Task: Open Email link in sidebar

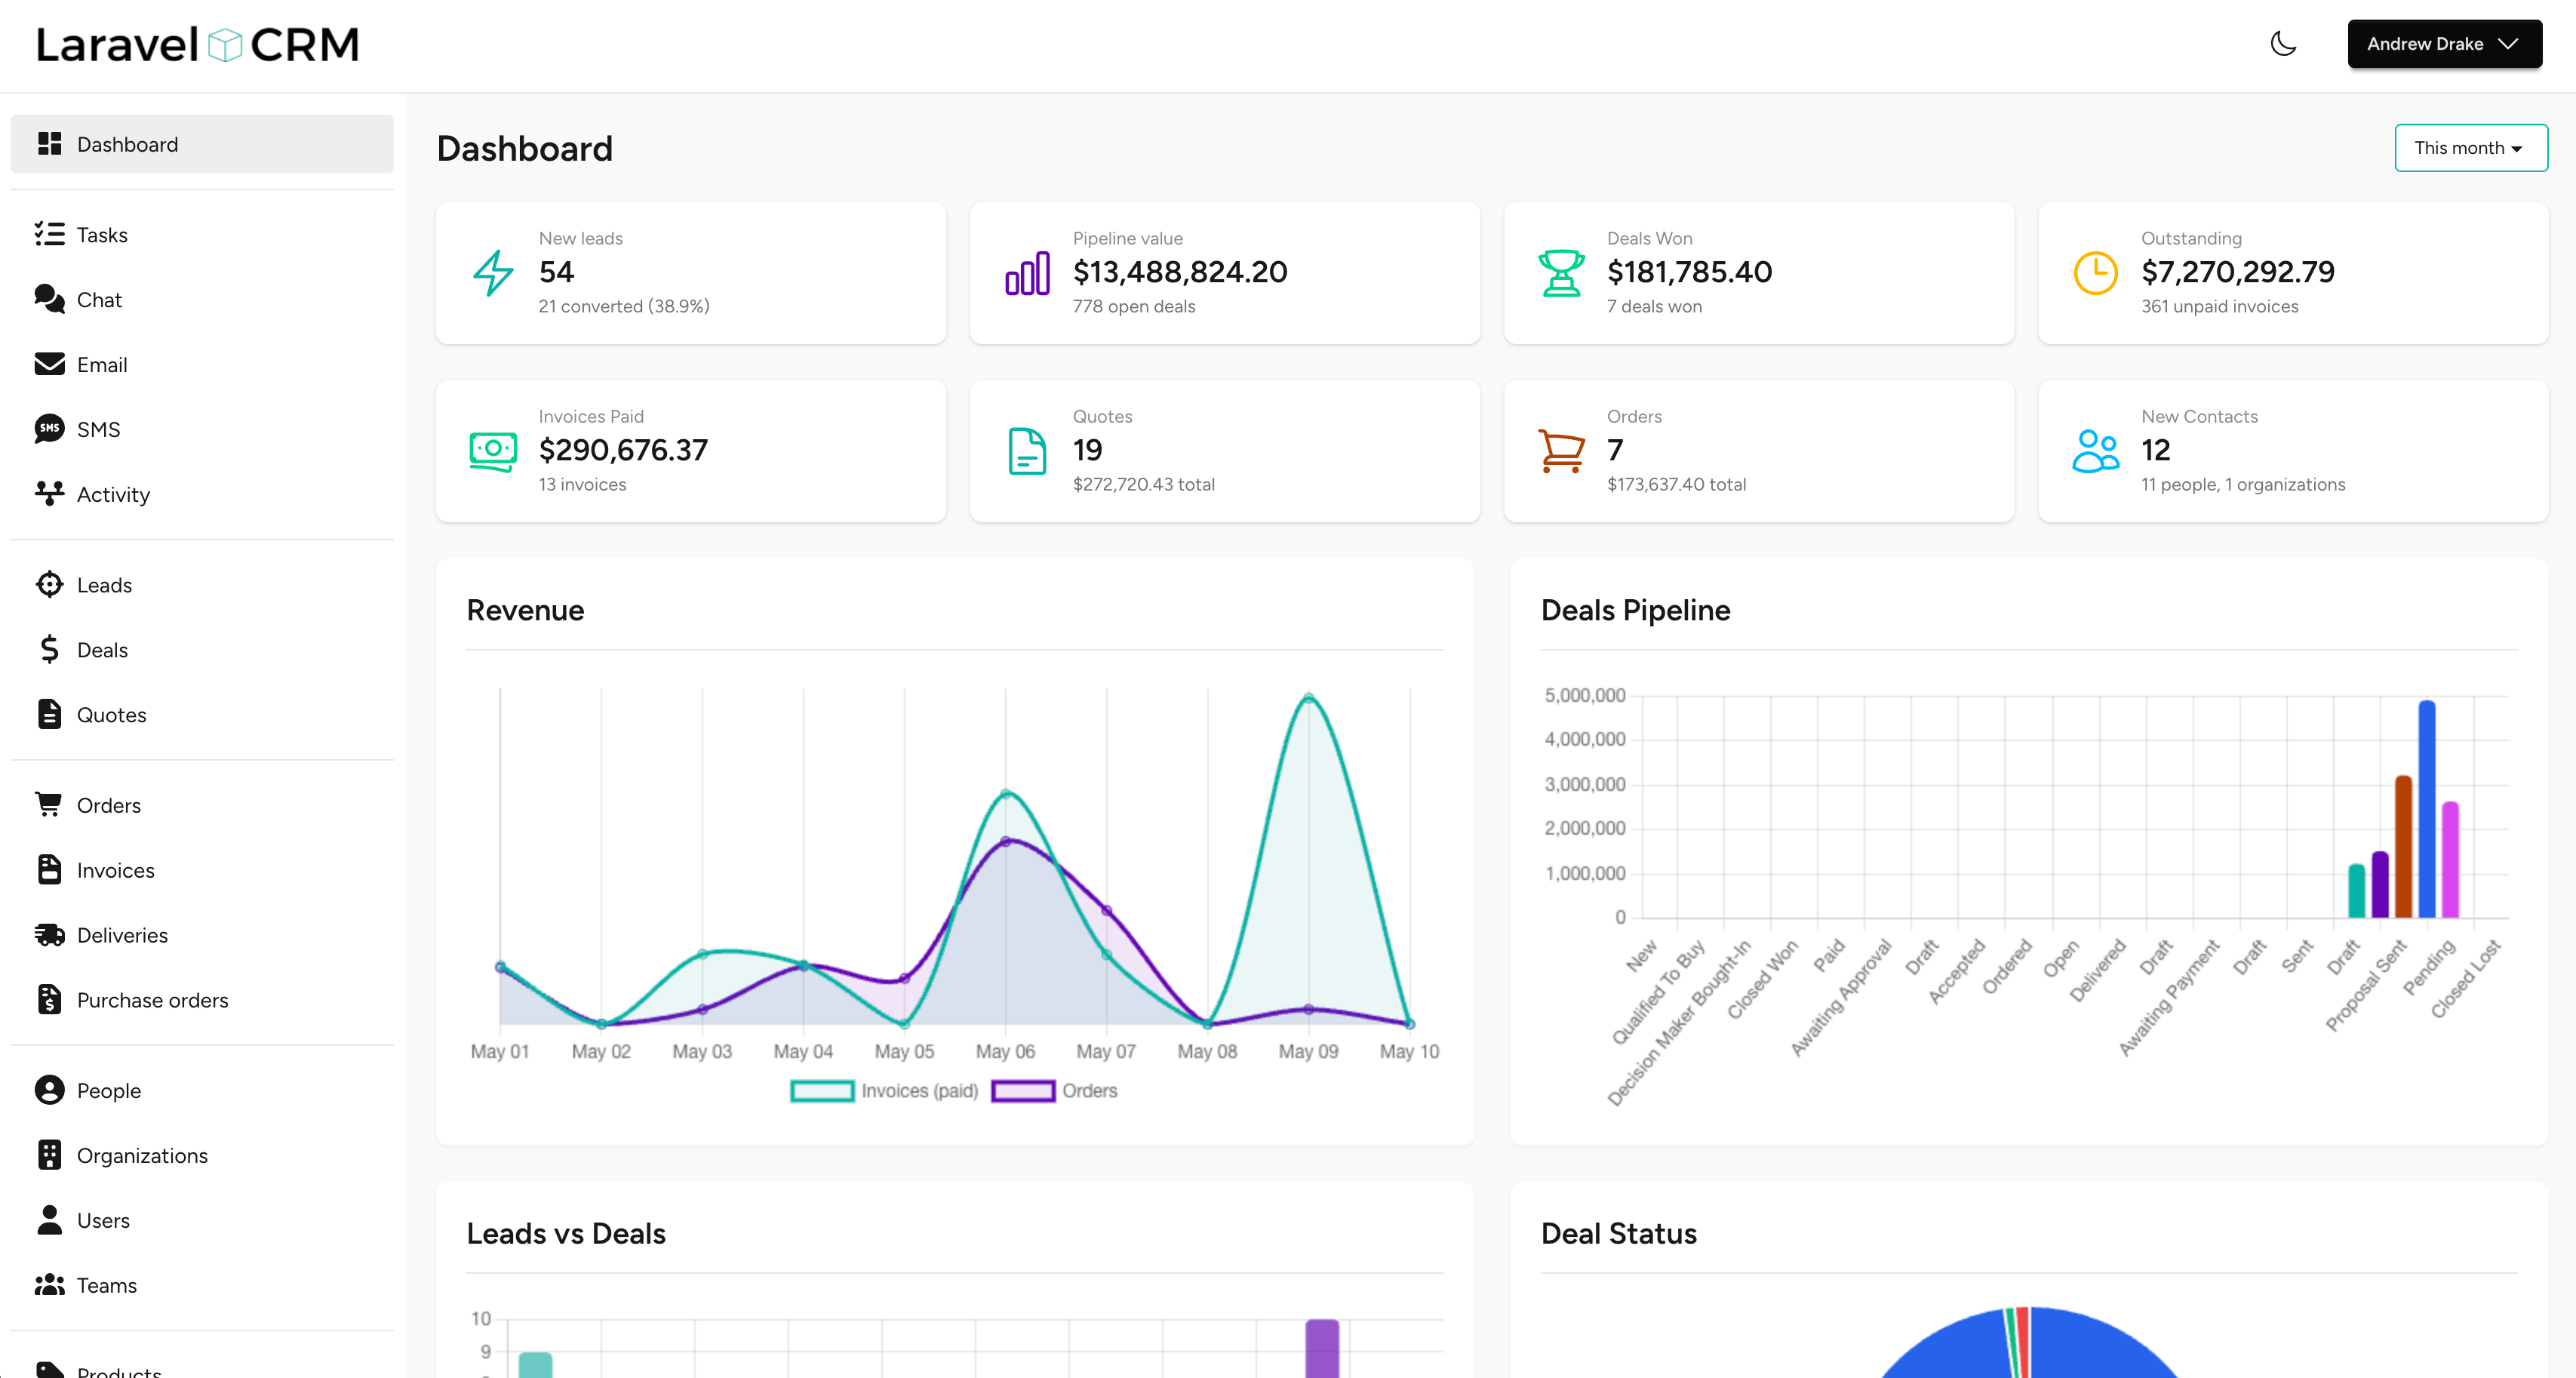Action: [x=202, y=364]
